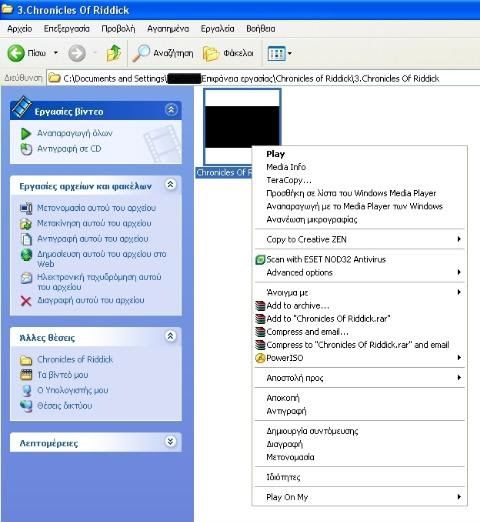Select the Chronicles Of Riddick video thumbnail
The height and width of the screenshot is (522, 480).
[x=242, y=127]
